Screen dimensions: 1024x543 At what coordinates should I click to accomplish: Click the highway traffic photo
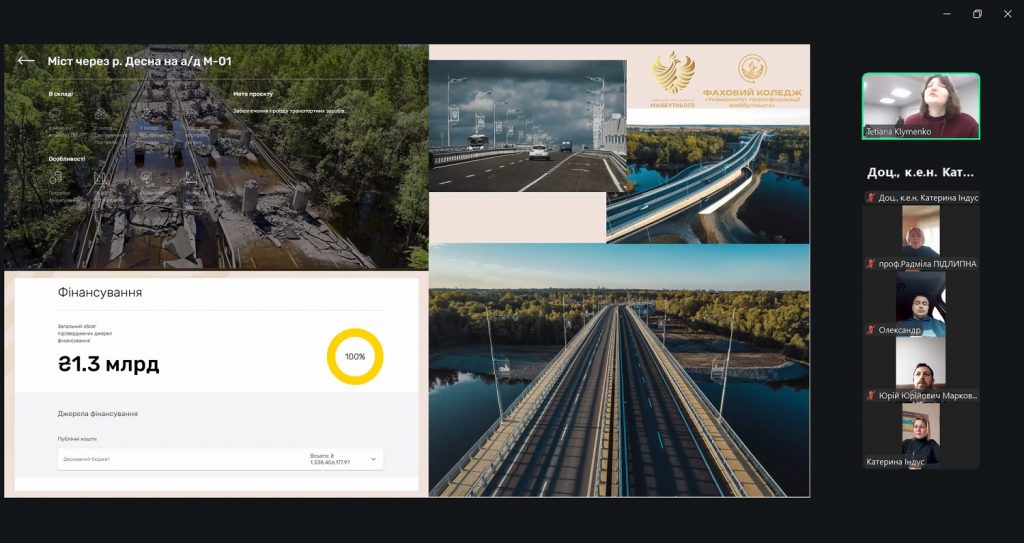tap(527, 125)
